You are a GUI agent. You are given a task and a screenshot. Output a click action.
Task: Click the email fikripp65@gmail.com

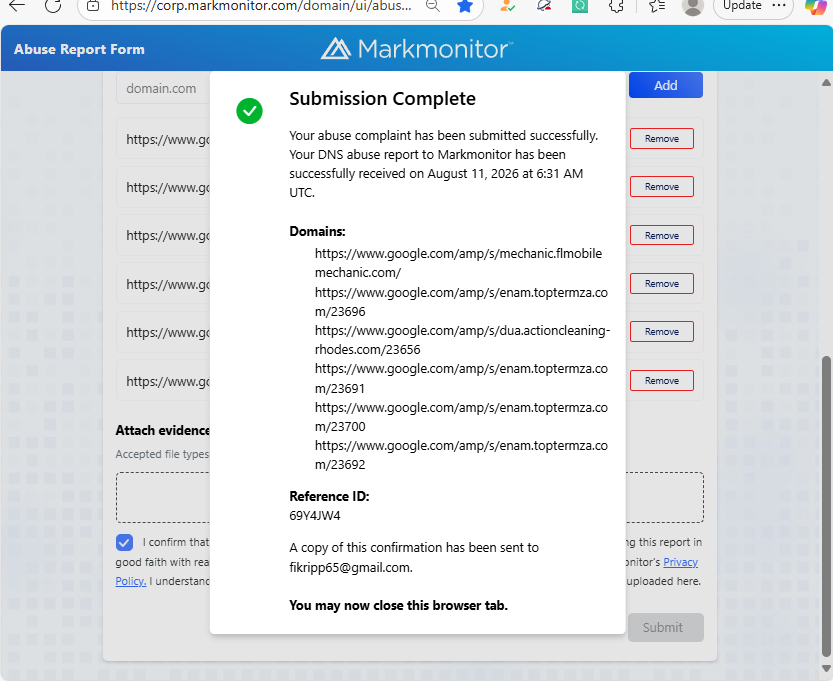[350, 567]
